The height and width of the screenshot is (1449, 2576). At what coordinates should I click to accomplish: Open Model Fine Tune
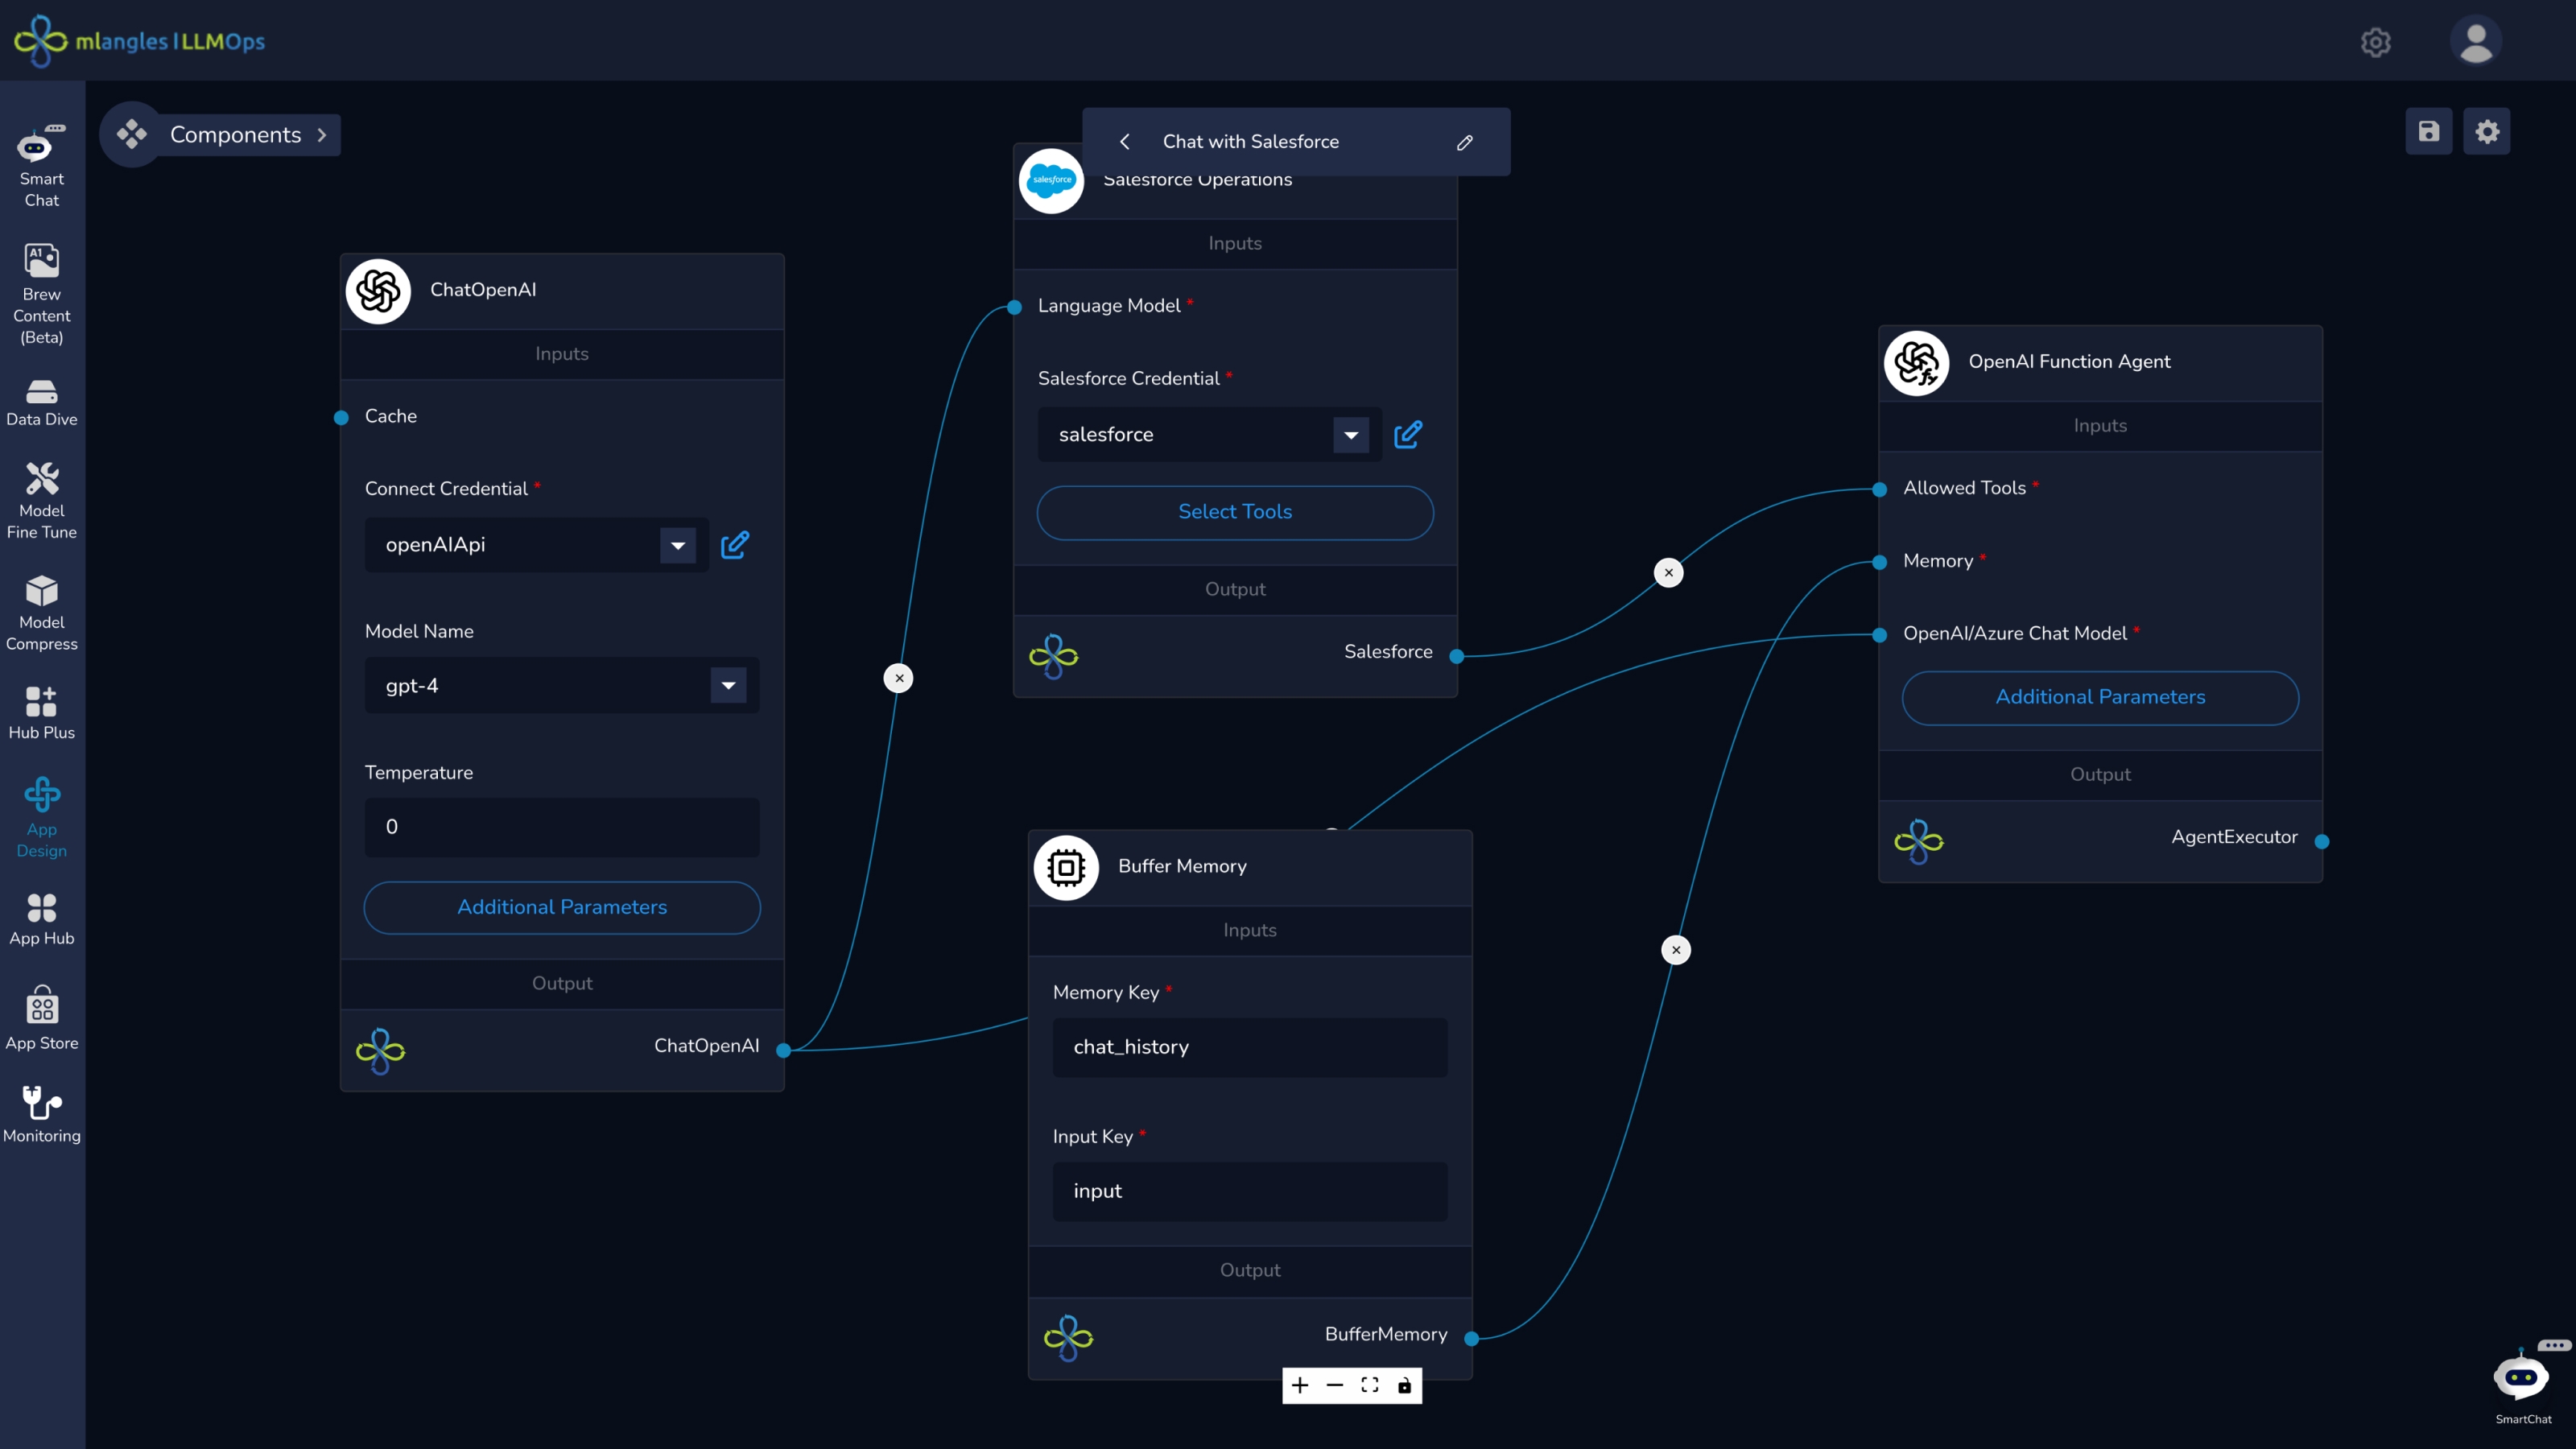coord(42,500)
